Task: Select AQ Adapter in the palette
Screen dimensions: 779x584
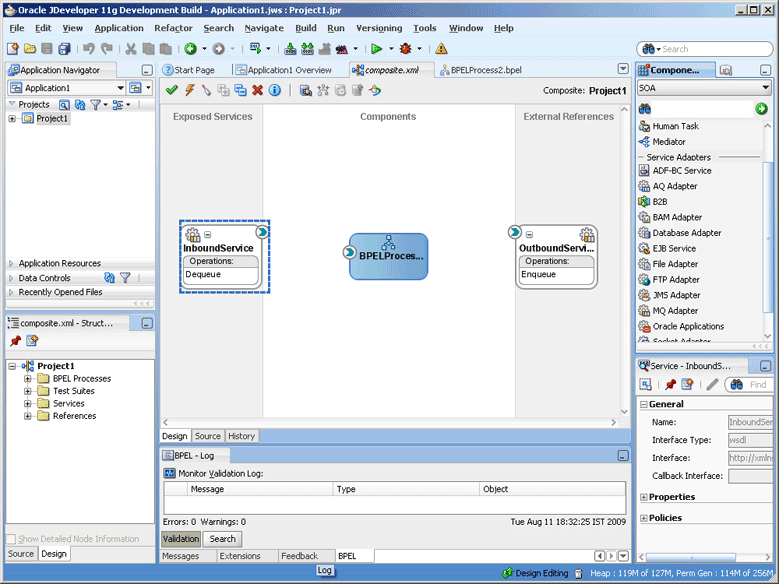Action: pyautogui.click(x=674, y=186)
